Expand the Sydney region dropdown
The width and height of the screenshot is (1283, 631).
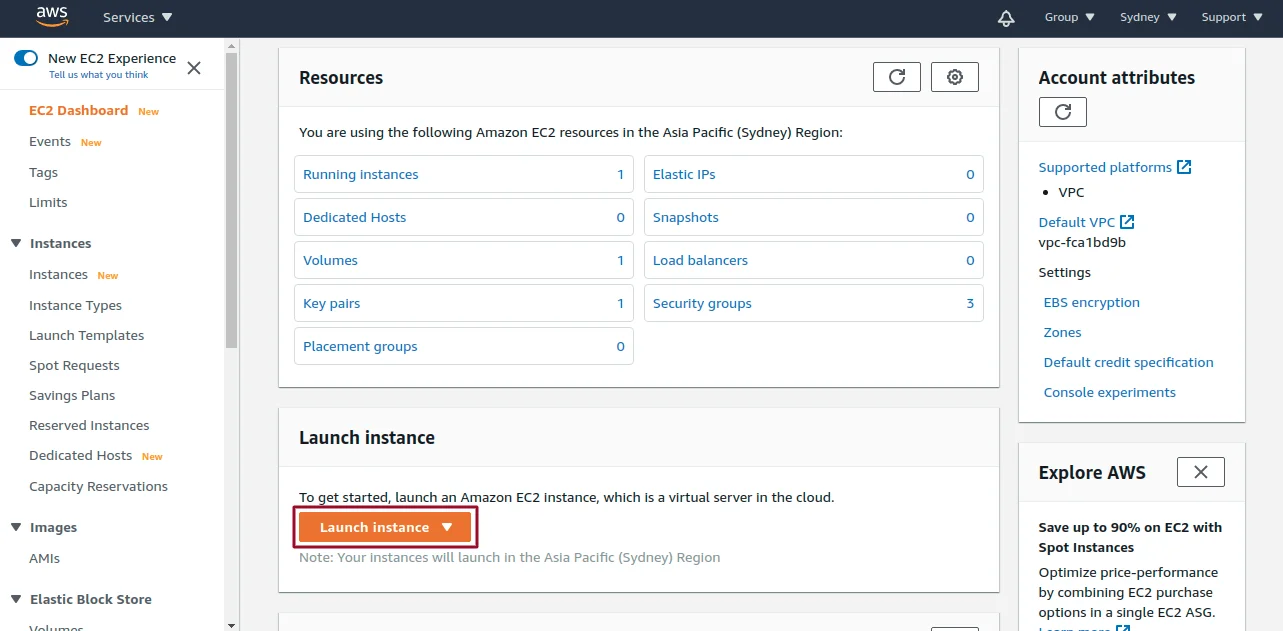click(x=1148, y=17)
